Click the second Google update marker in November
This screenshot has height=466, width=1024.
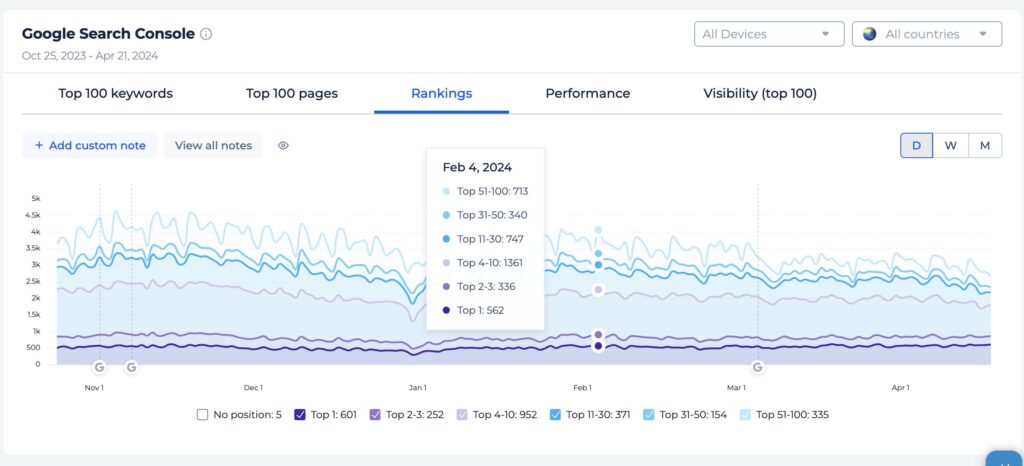coord(131,367)
